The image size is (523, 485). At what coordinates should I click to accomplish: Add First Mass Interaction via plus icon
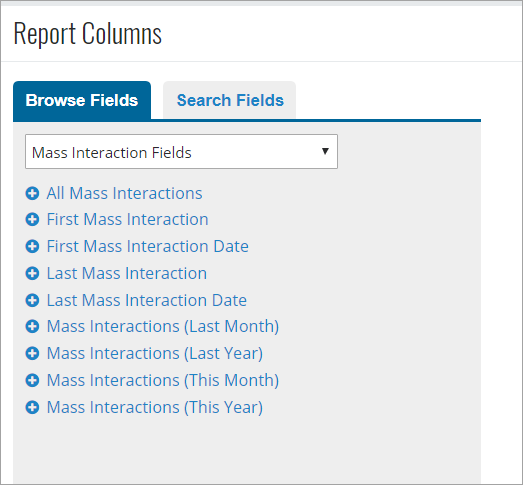pyautogui.click(x=32, y=219)
